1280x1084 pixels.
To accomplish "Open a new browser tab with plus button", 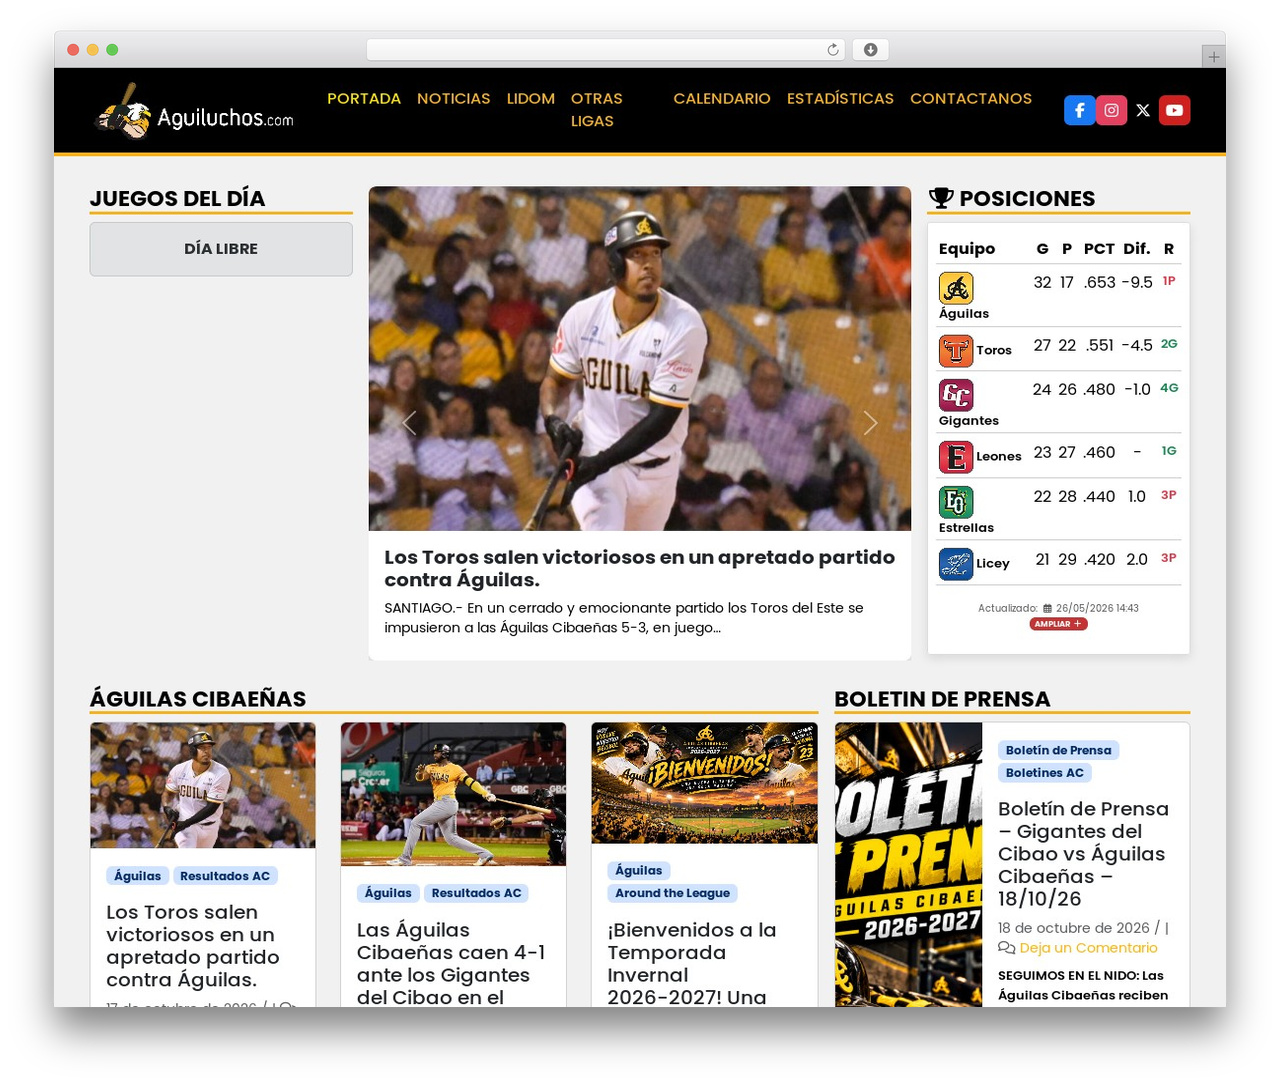I will click(1213, 57).
